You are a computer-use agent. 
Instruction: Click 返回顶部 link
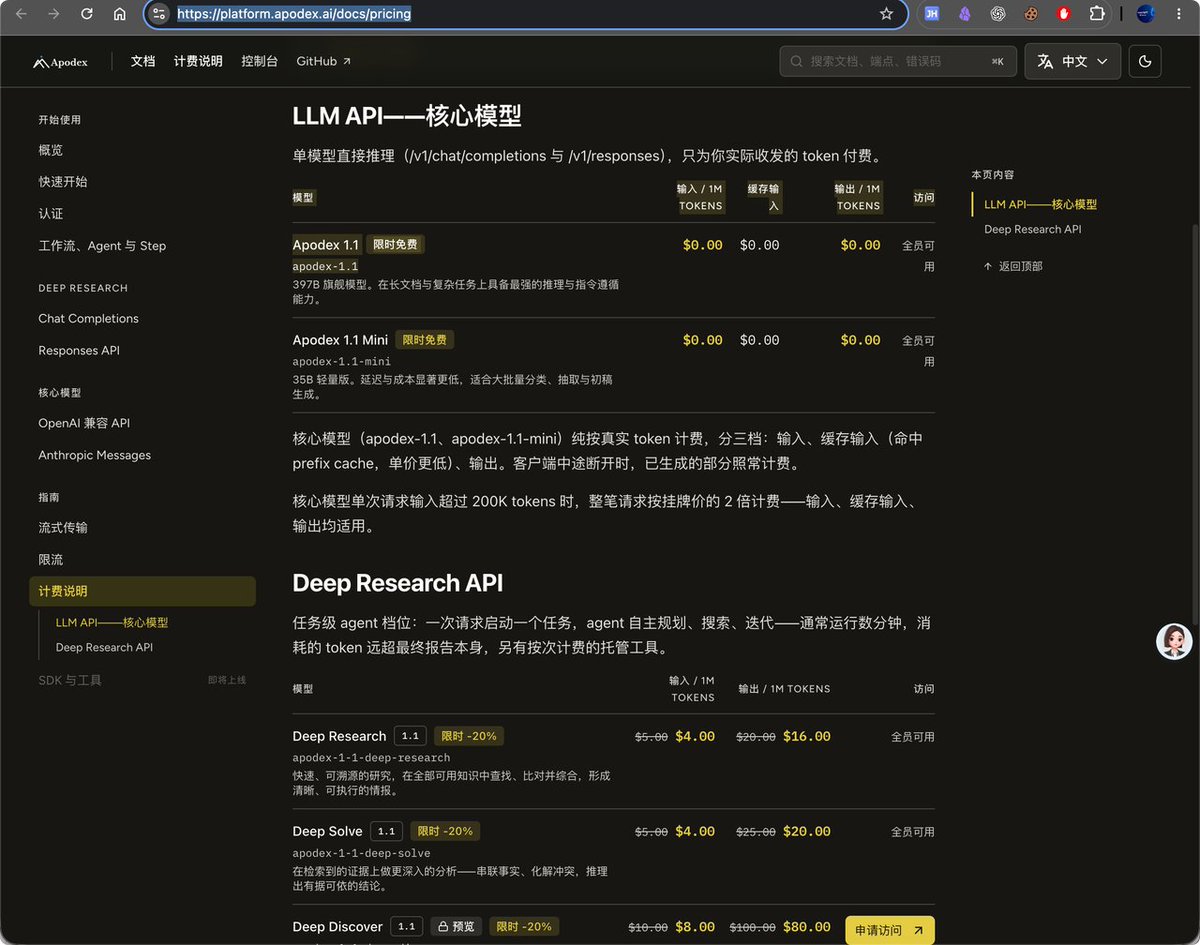tap(1013, 266)
